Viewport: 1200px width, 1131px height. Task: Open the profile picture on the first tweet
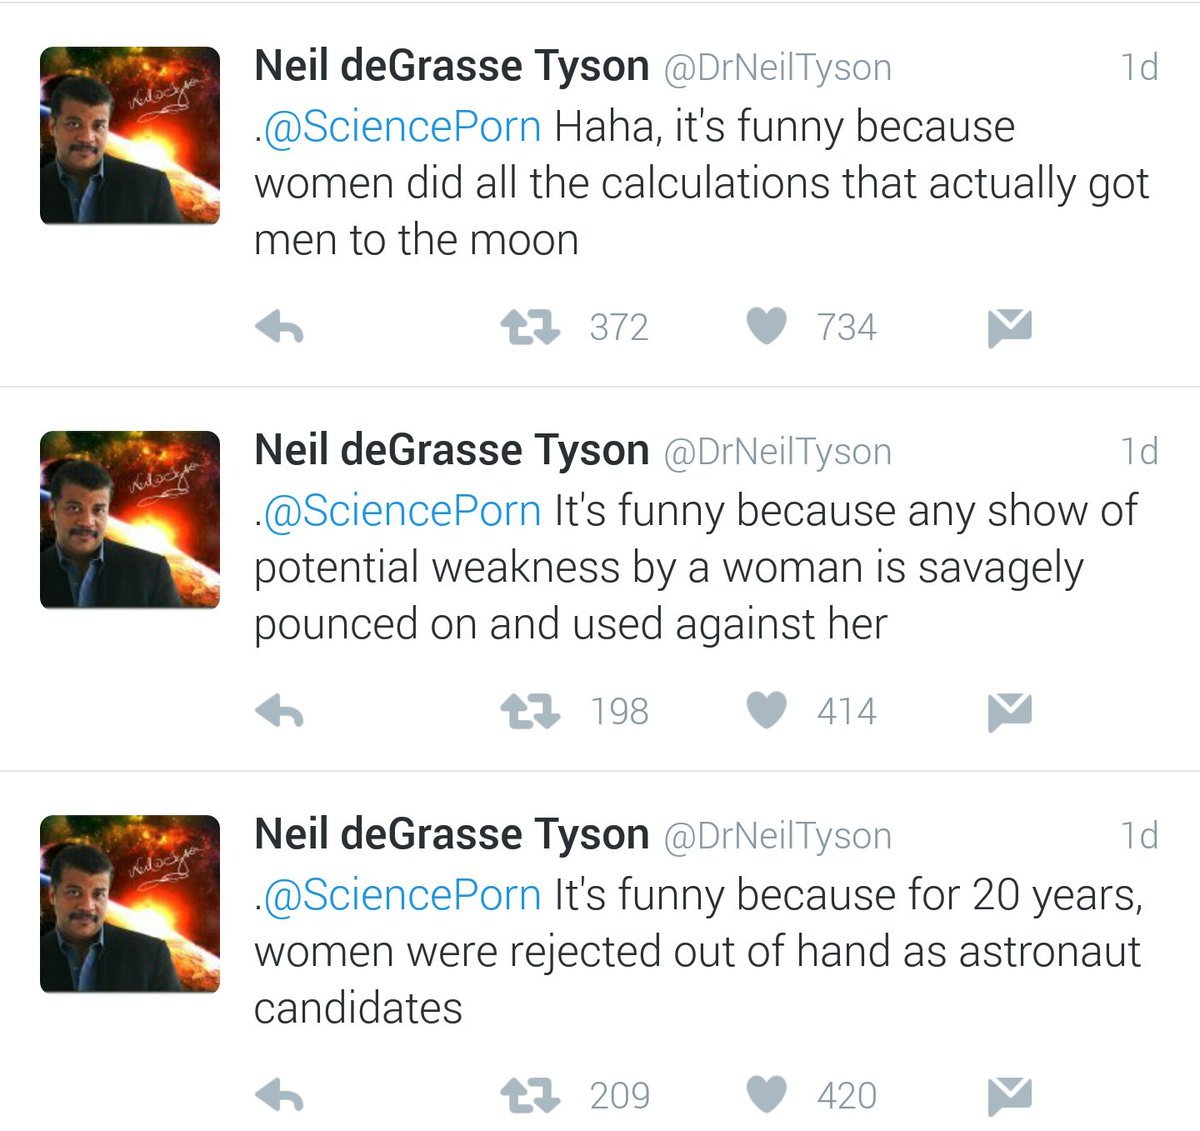point(130,135)
